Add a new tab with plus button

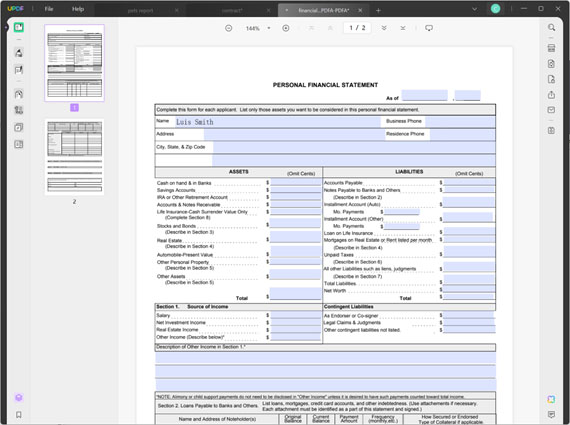[378, 11]
